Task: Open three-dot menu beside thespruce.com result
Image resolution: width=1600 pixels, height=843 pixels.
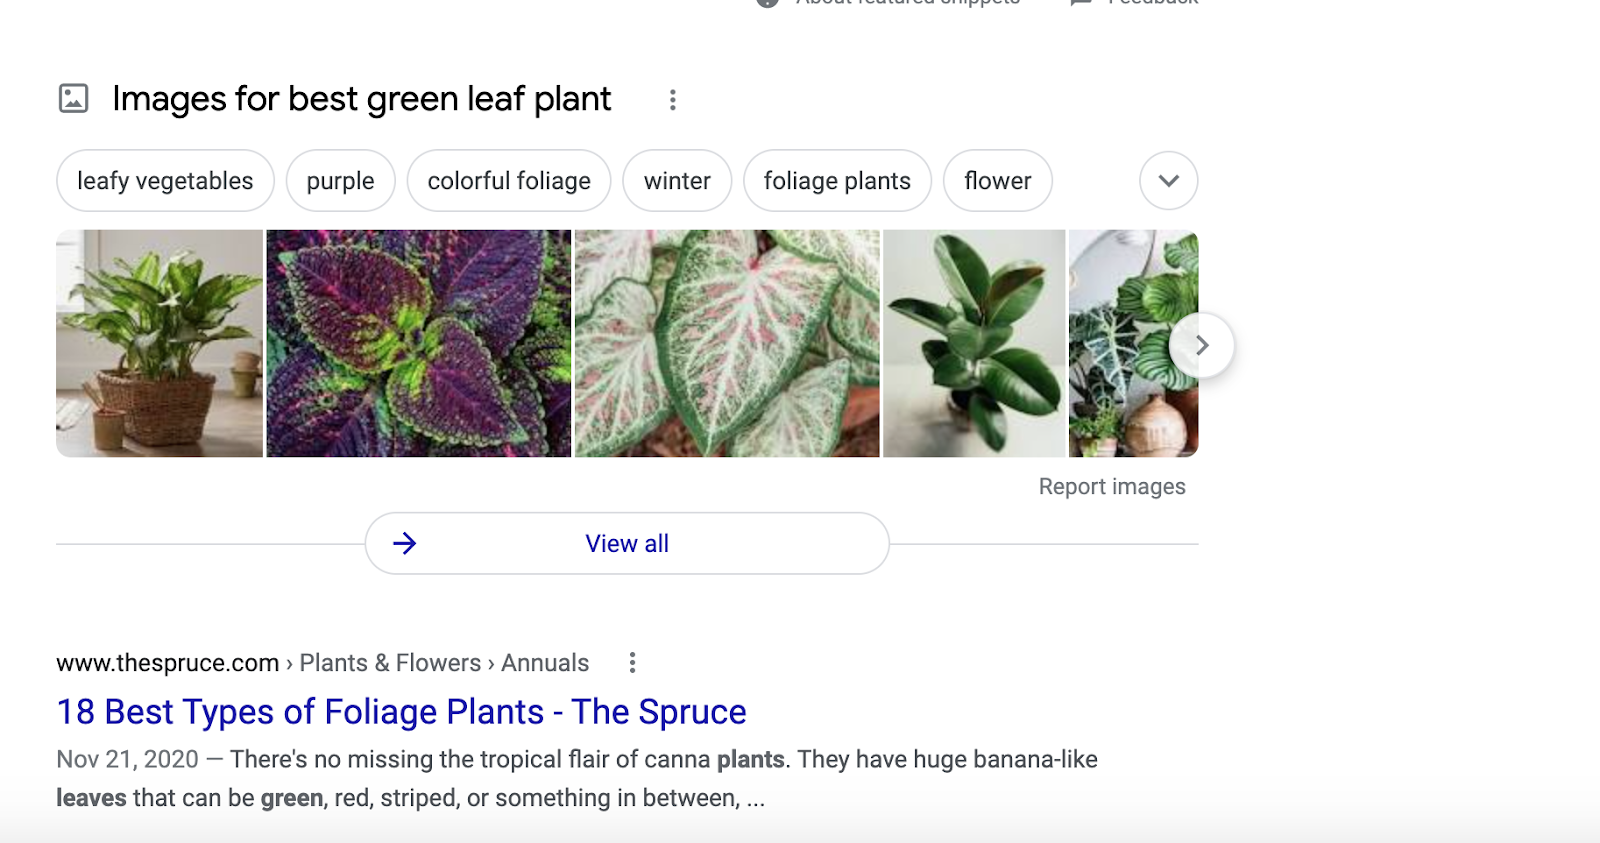Action: click(632, 663)
